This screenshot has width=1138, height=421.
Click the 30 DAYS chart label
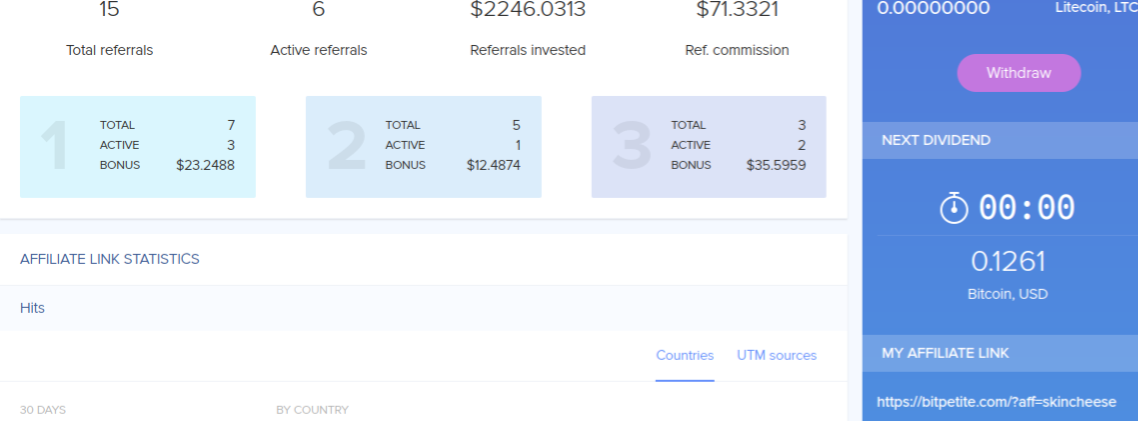click(43, 410)
